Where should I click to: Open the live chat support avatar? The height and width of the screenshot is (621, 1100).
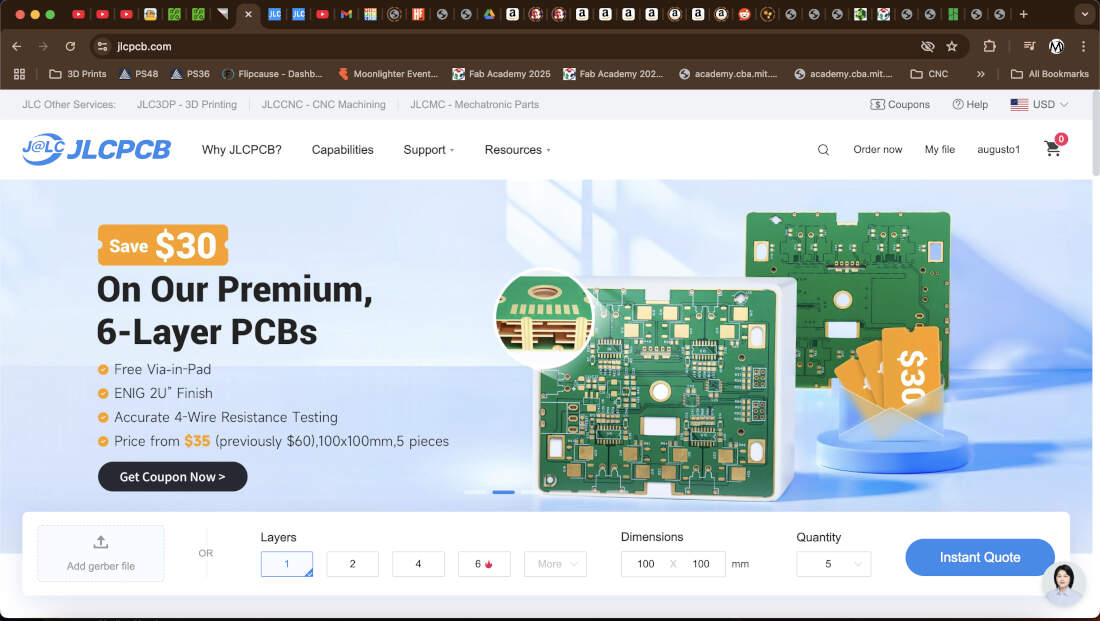click(x=1064, y=583)
